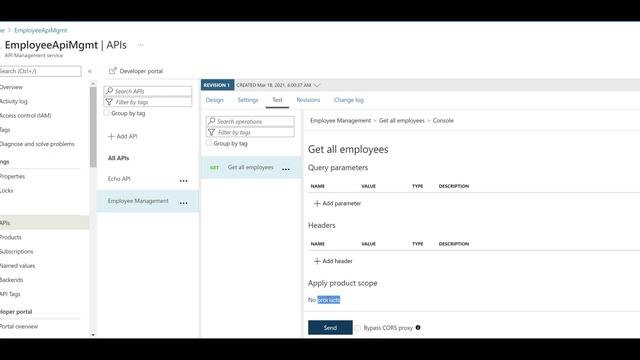Image resolution: width=640 pixels, height=360 pixels.
Task: Check the Bypass CORS proxy box
Action: tap(358, 328)
